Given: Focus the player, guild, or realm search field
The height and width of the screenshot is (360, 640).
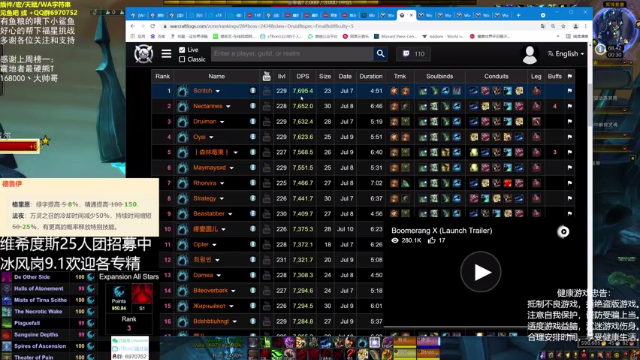Looking at the screenshot, I should click(x=292, y=54).
